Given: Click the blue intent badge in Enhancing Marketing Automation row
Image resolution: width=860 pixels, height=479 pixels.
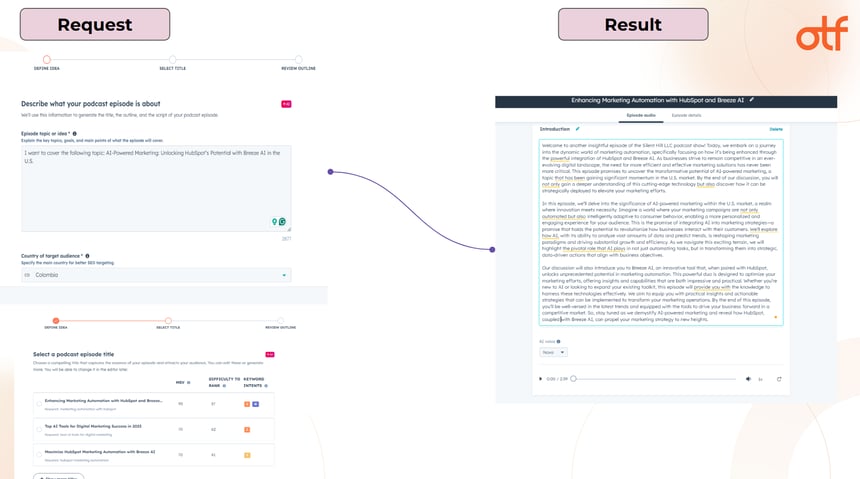Looking at the screenshot, I should pos(256,404).
